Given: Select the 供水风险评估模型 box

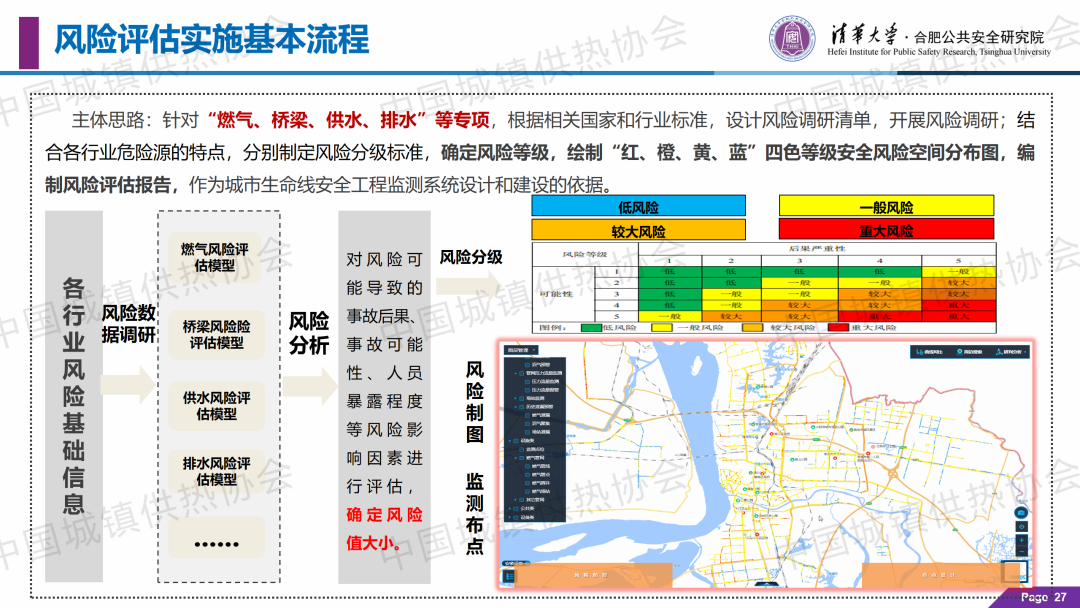Looking at the screenshot, I should click(215, 405).
